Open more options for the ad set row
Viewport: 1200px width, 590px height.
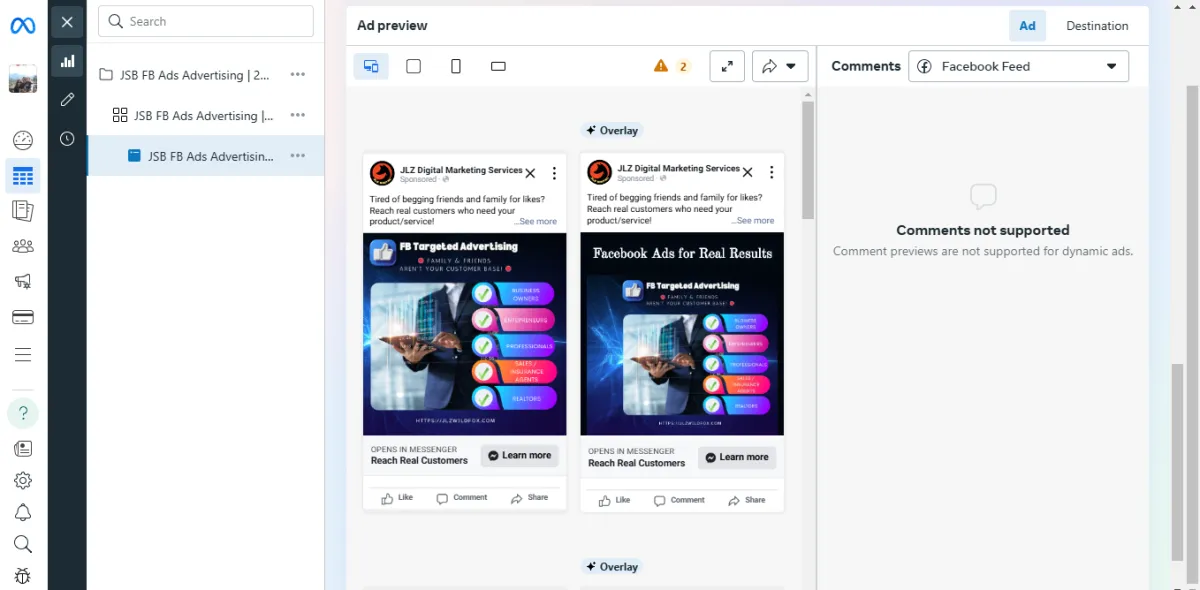[x=298, y=115]
